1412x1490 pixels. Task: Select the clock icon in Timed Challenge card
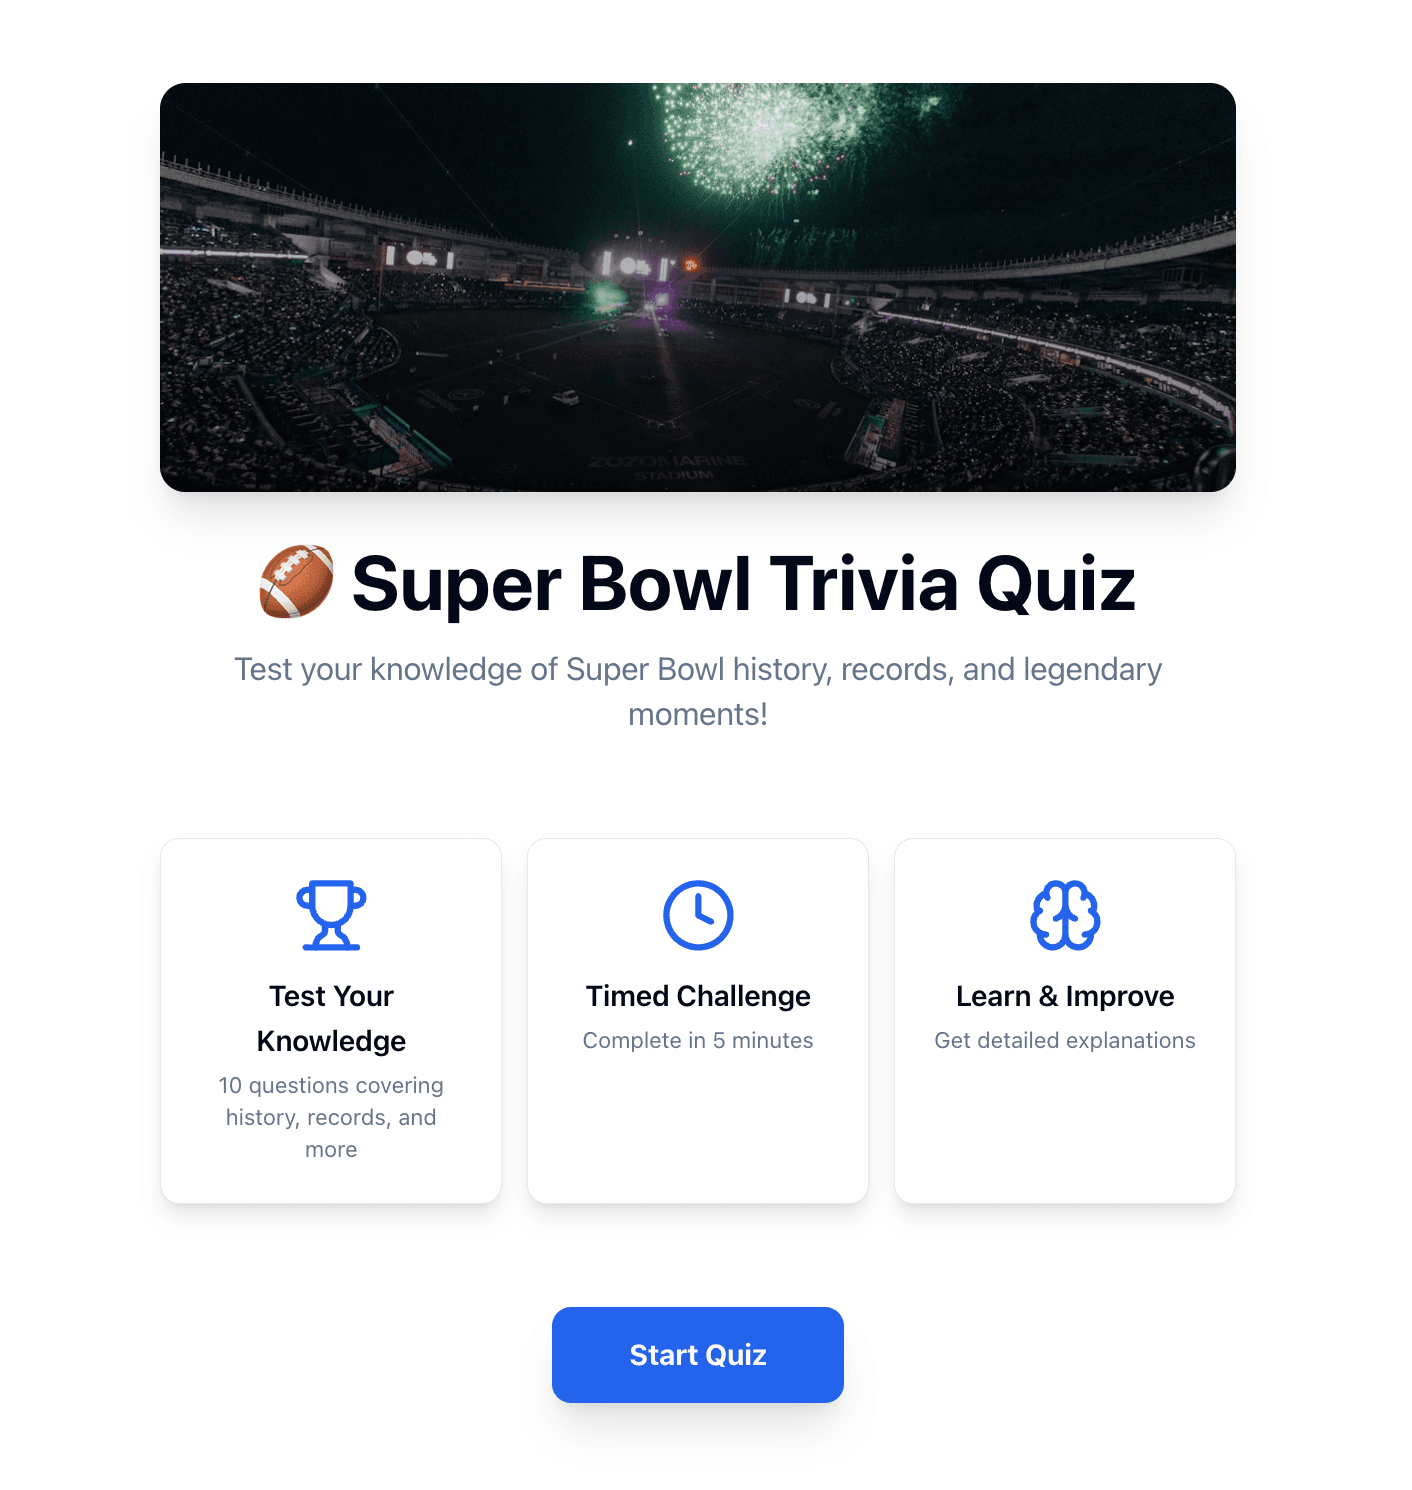pyautogui.click(x=698, y=913)
